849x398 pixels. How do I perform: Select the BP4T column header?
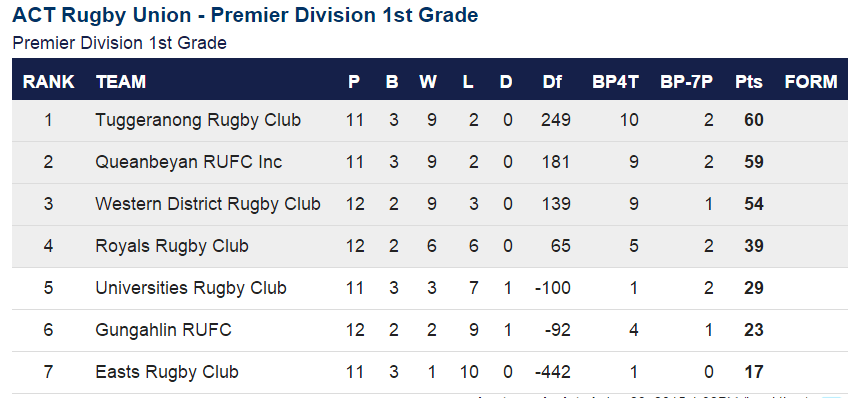click(x=616, y=82)
